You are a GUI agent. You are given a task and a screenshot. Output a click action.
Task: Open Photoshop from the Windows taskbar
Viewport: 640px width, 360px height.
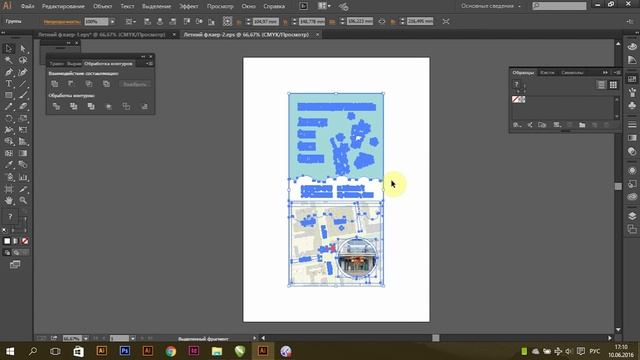point(124,351)
